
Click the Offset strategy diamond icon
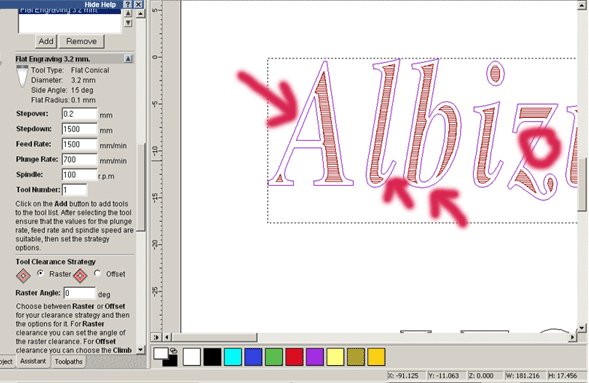(80, 276)
